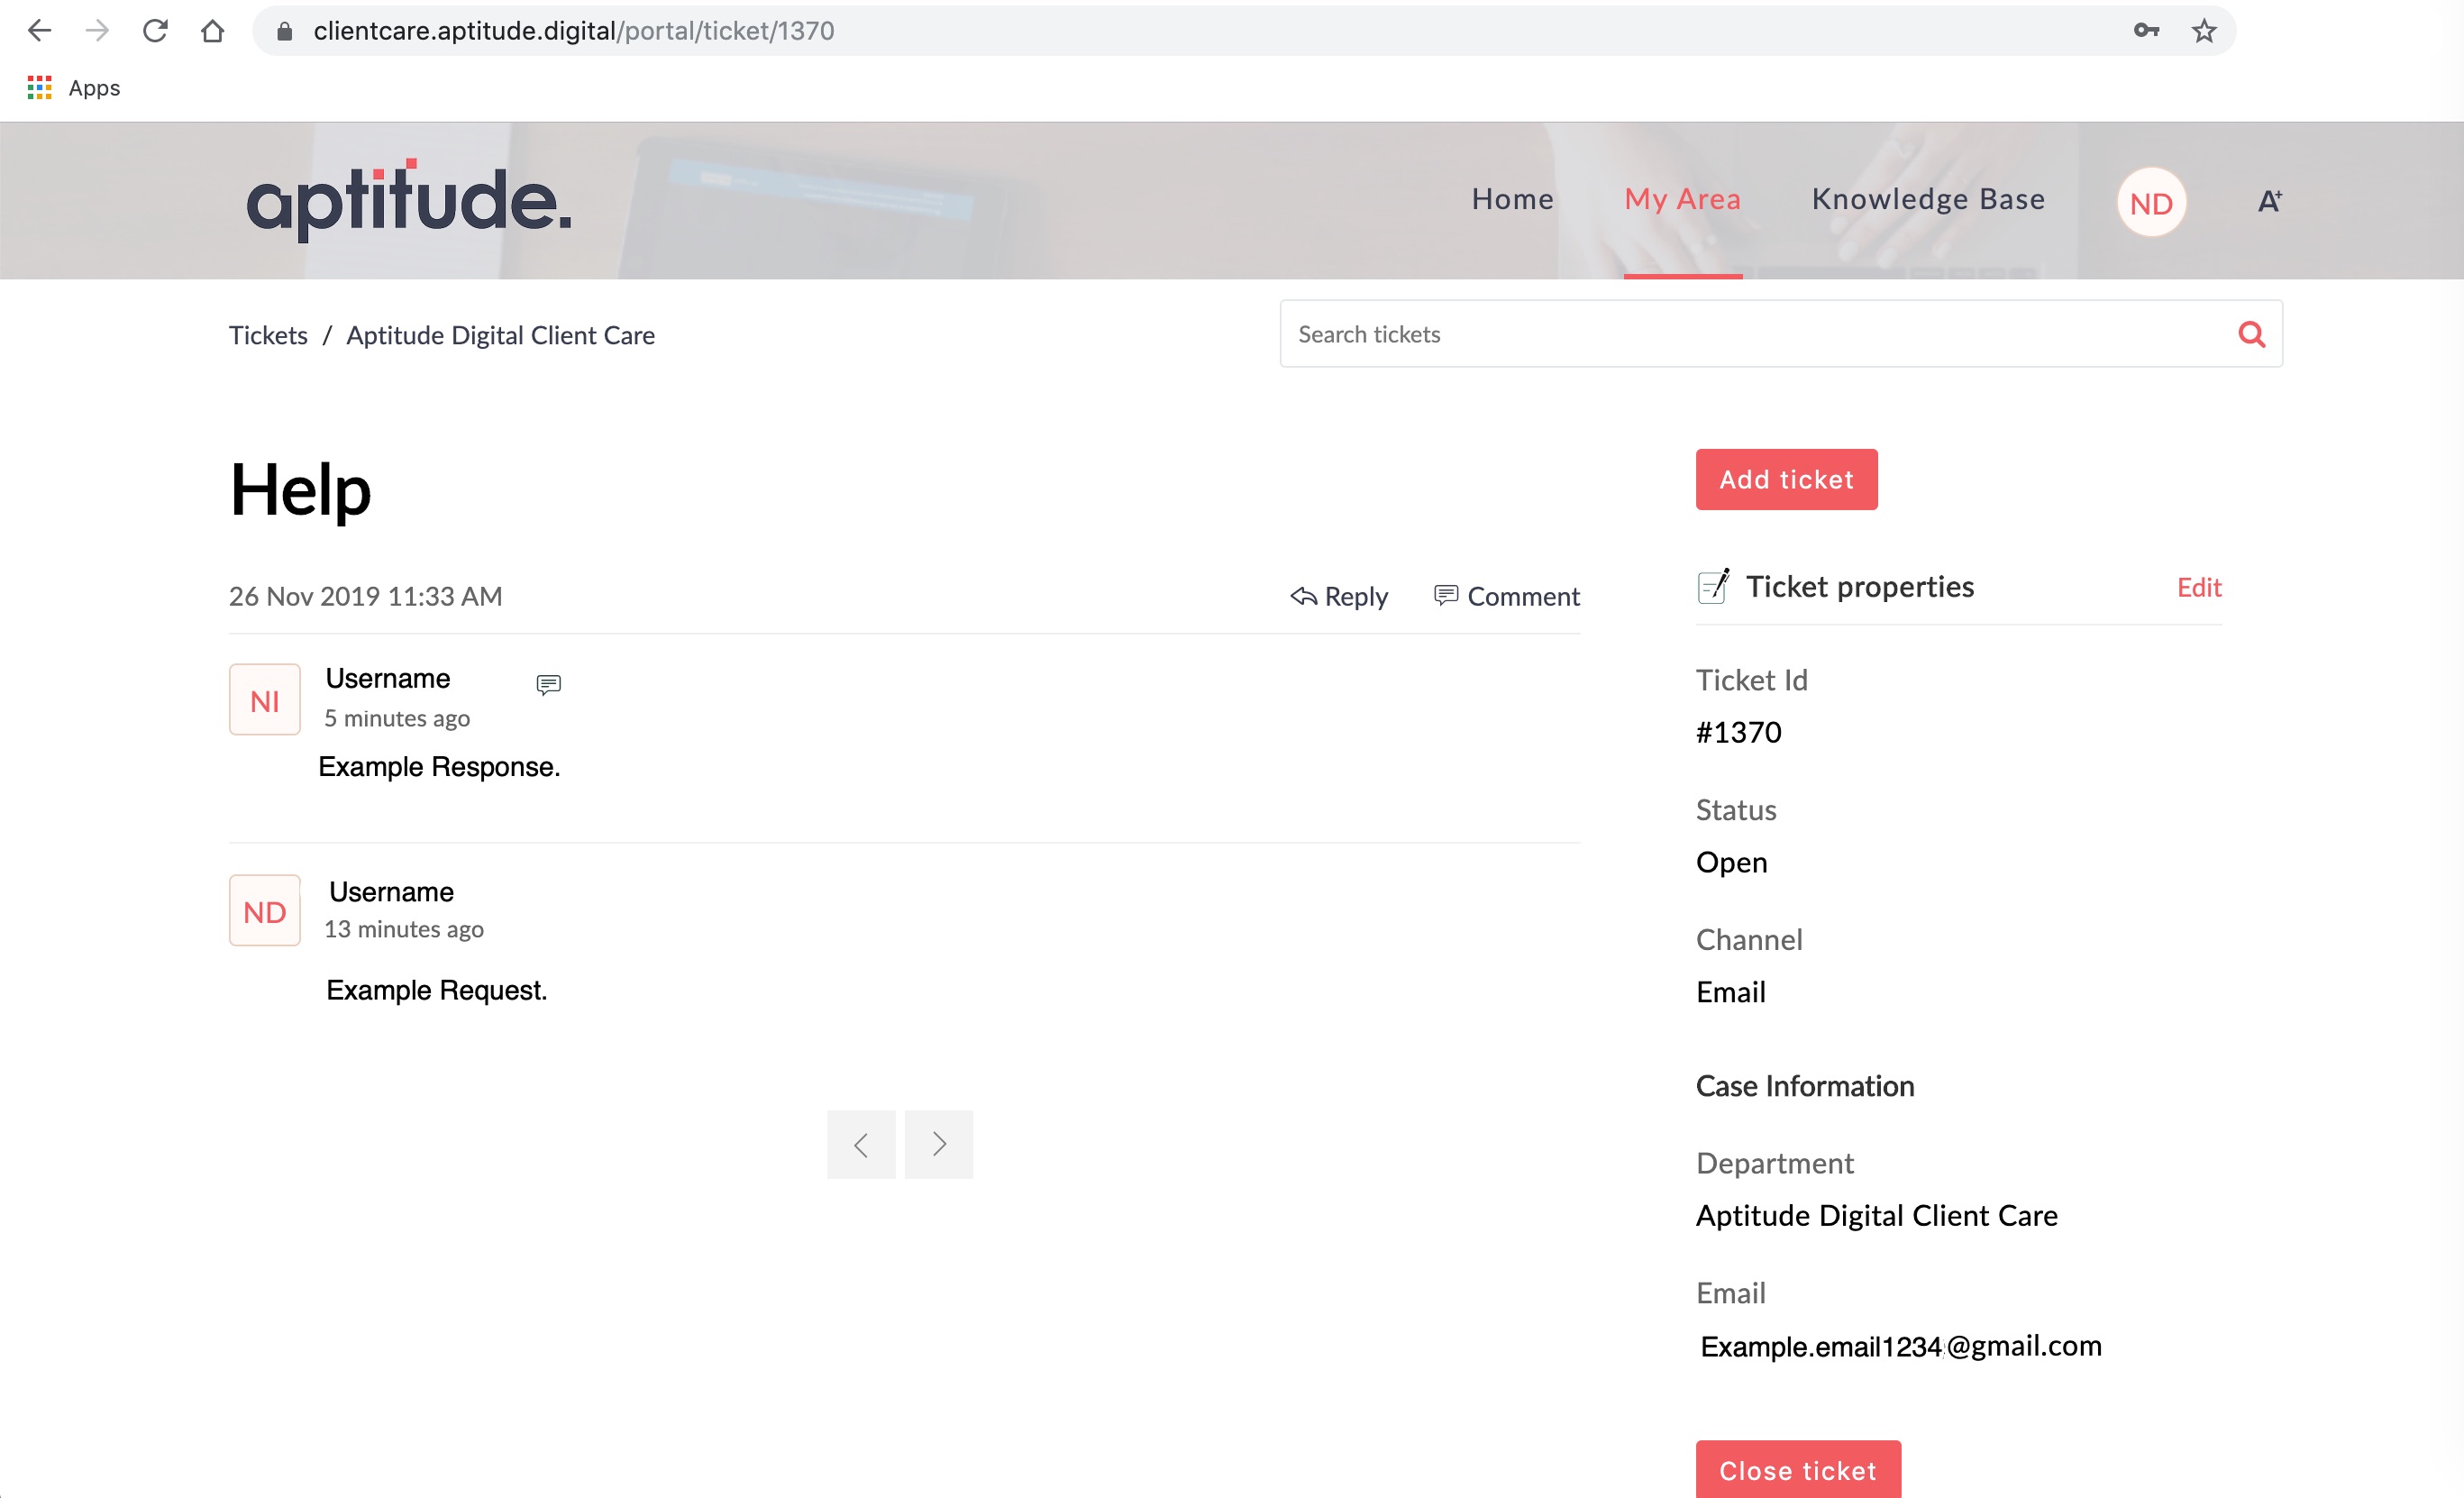2464x1498 pixels.
Task: Go to next ticket with right chevron
Action: coord(938,1144)
